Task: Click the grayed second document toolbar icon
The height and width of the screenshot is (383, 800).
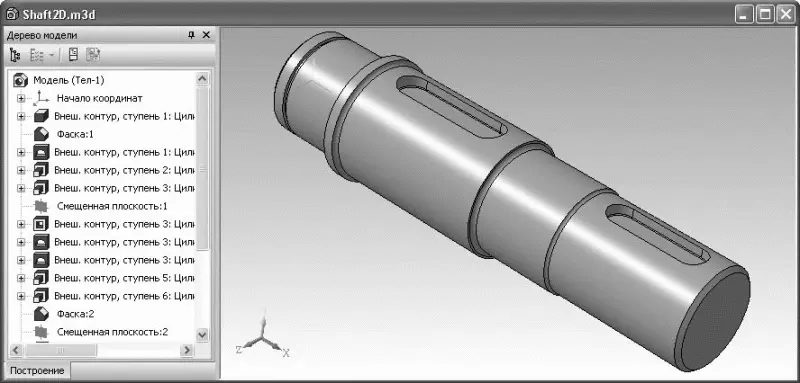Action: coord(93,55)
